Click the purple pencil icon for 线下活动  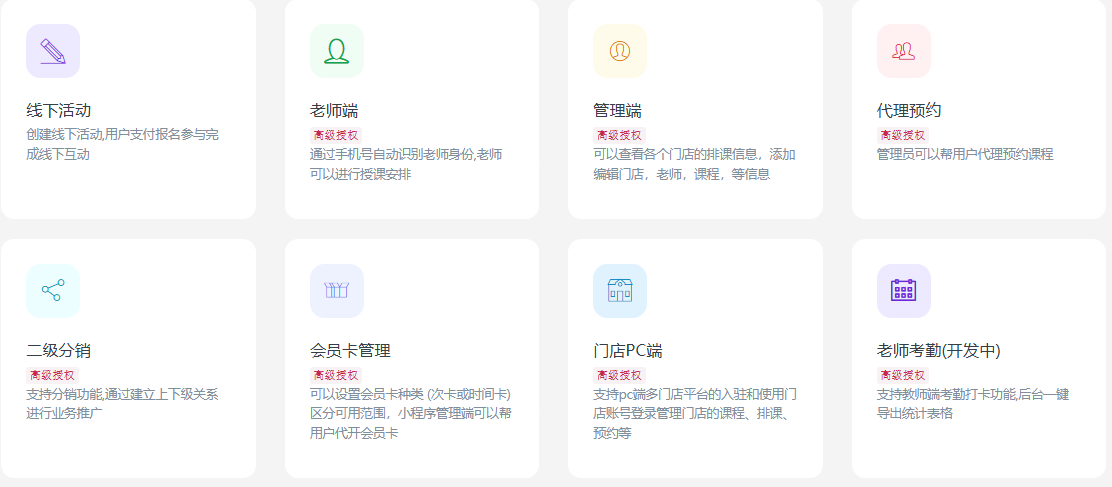pos(53,51)
